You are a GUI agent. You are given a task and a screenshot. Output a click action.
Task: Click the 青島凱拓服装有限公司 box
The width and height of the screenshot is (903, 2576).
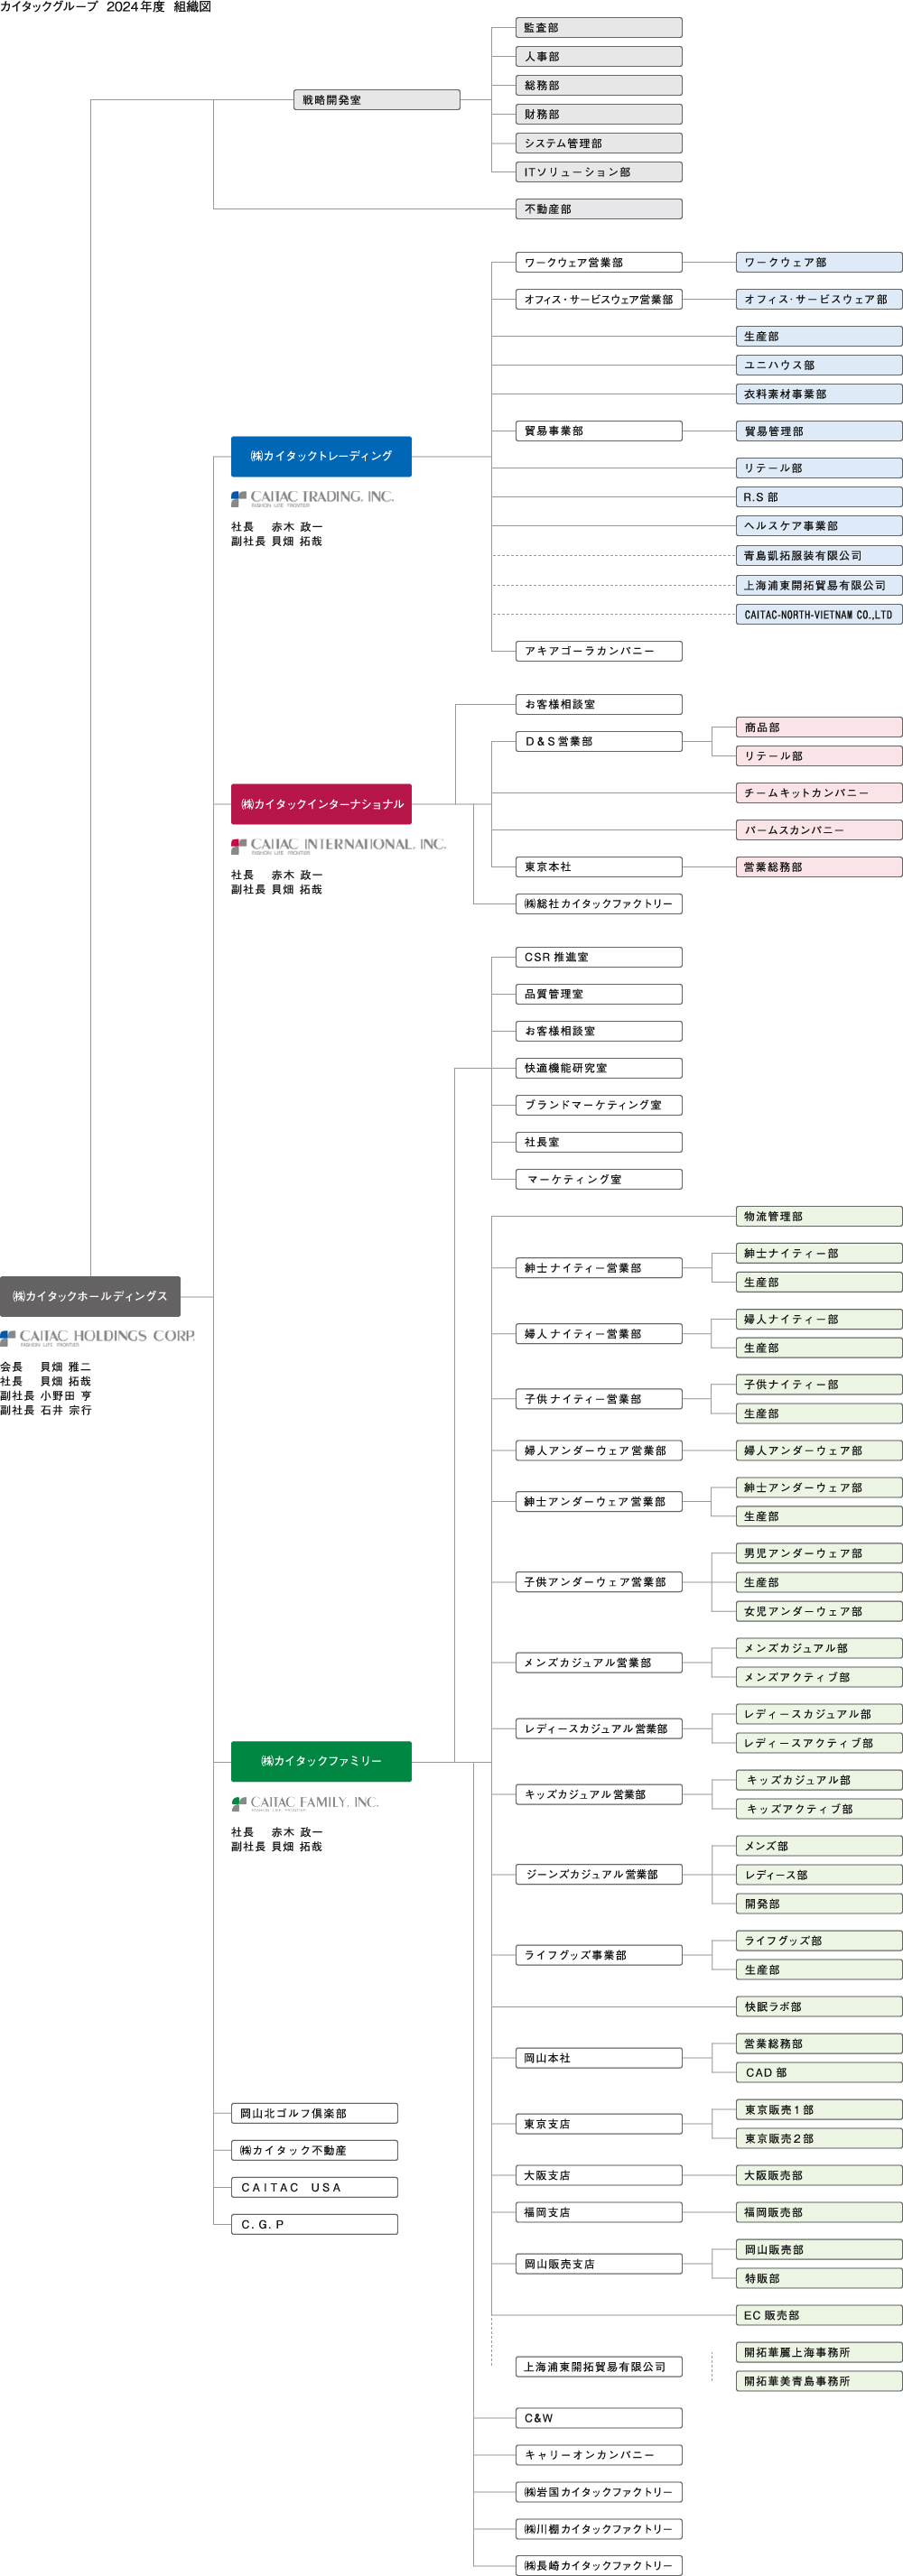tap(819, 555)
